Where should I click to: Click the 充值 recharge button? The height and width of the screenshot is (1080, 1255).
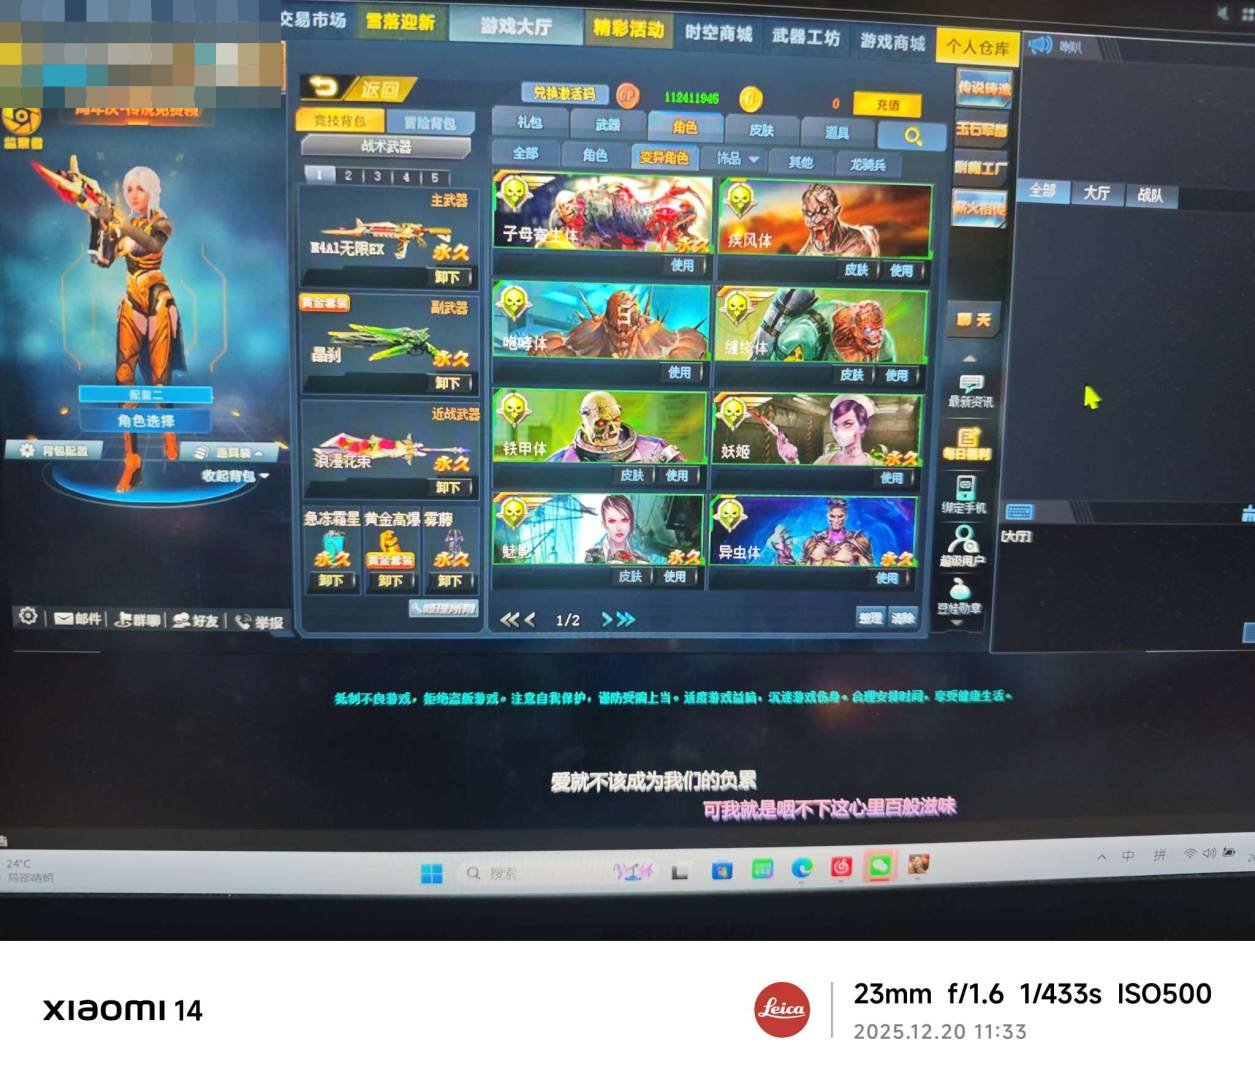tap(887, 104)
